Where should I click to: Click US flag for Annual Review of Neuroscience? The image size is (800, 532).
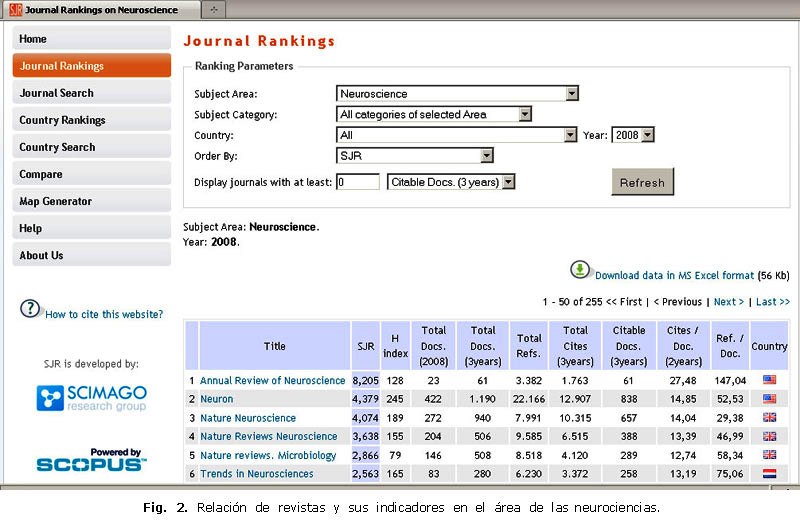[769, 380]
